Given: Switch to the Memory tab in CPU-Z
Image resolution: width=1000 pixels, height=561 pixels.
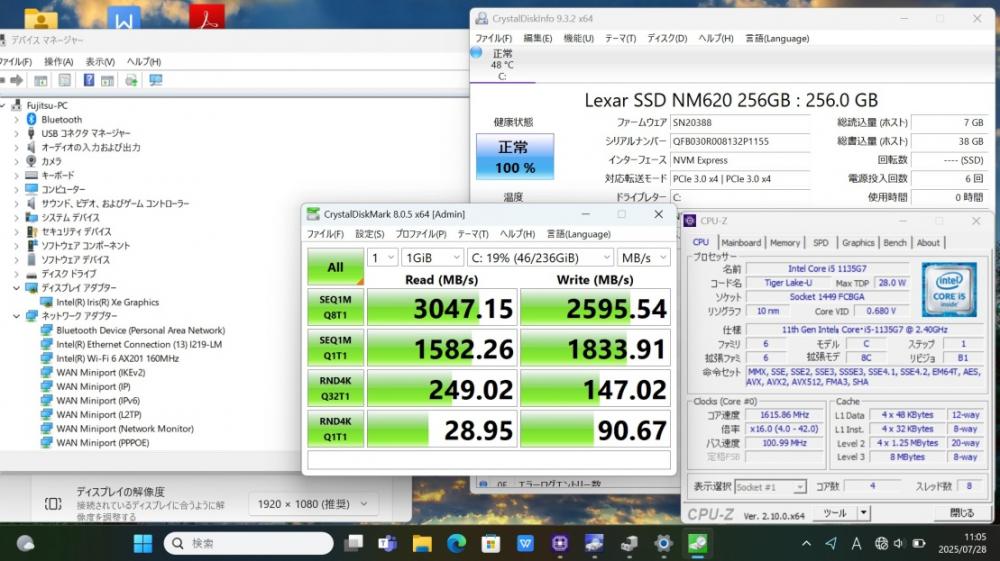Looking at the screenshot, I should 784,242.
